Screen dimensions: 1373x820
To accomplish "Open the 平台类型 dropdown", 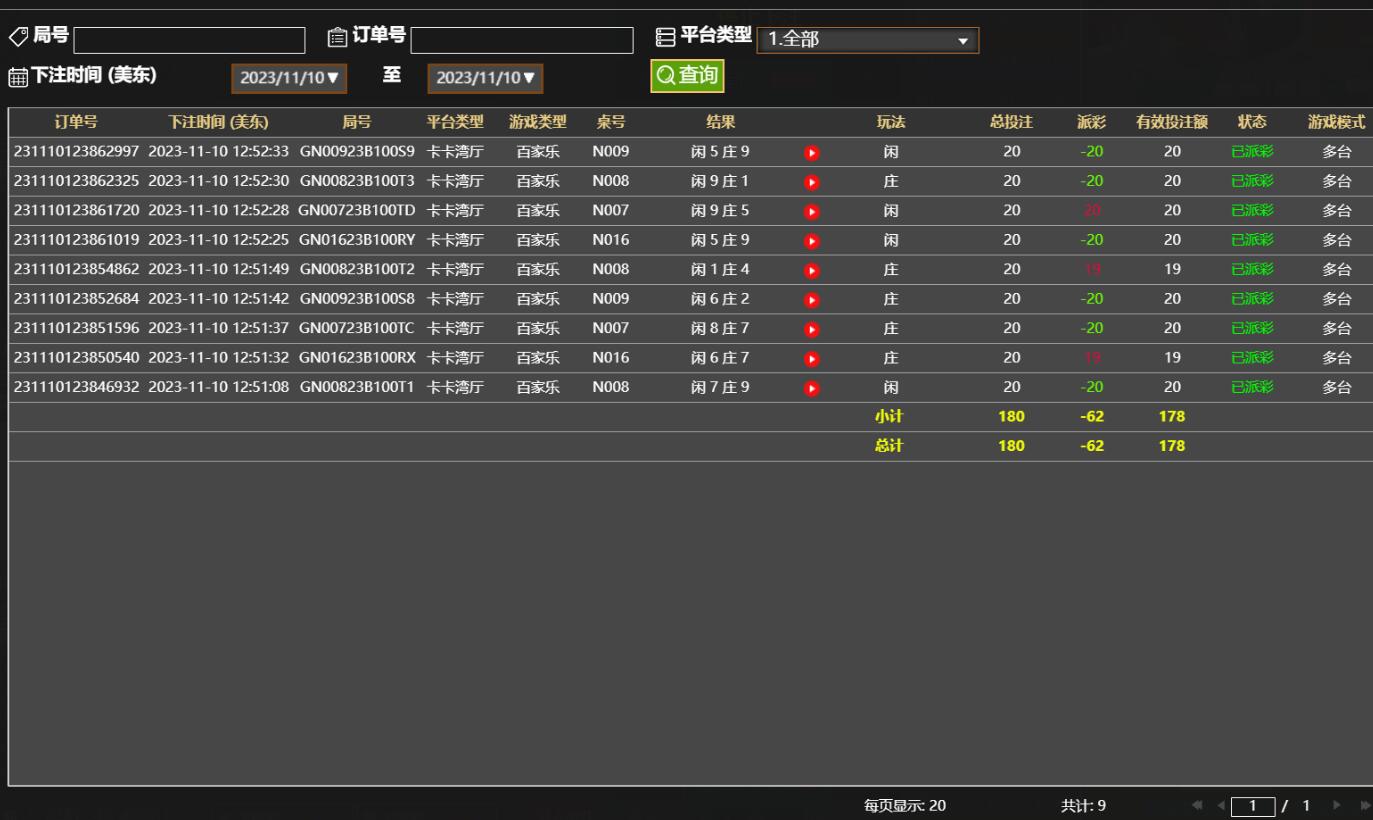I will pos(867,40).
